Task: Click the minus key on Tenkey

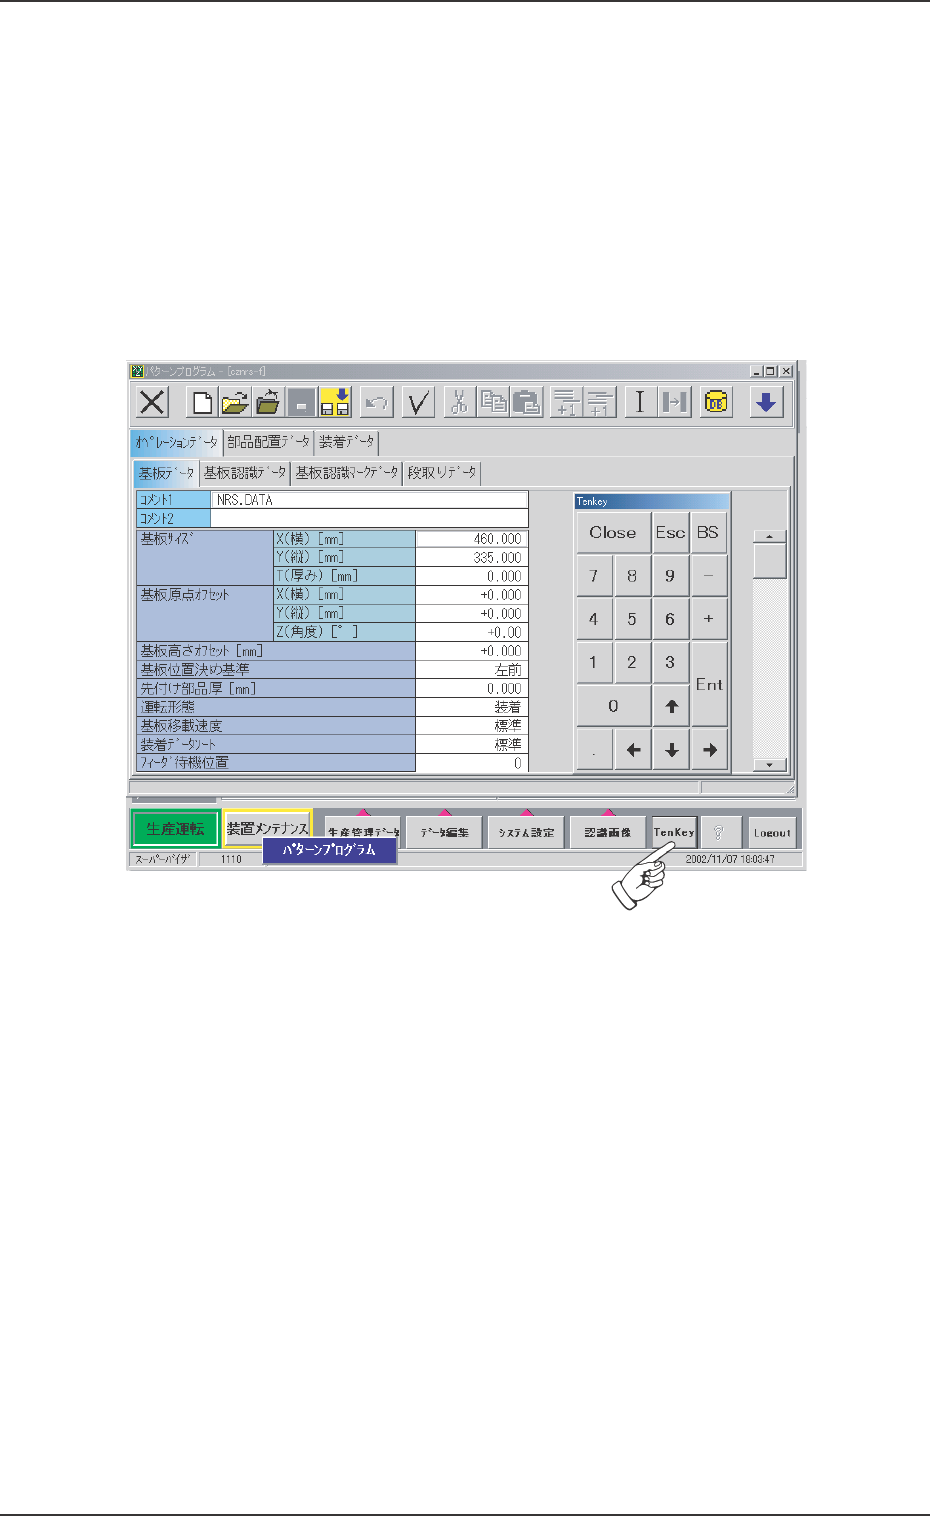Action: pos(709,576)
